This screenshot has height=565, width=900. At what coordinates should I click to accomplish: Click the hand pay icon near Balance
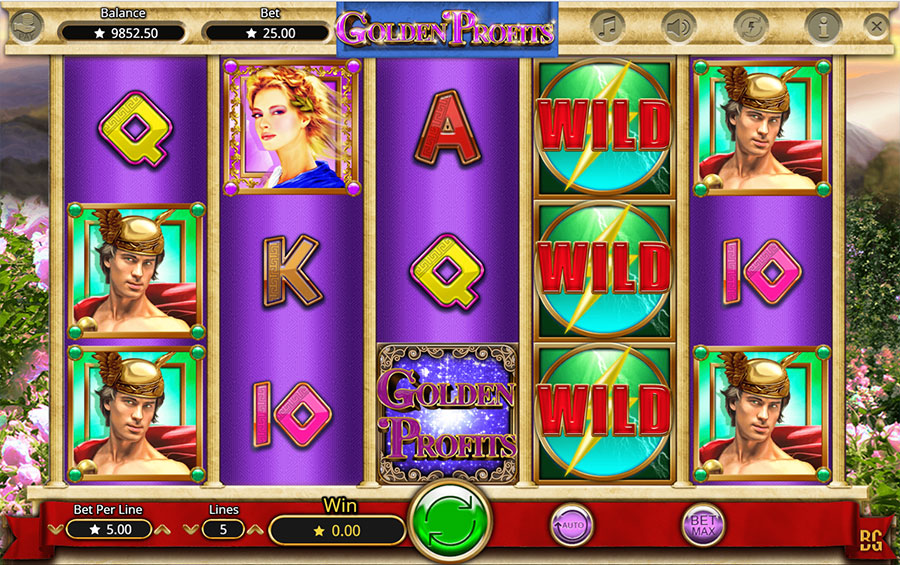click(x=26, y=26)
